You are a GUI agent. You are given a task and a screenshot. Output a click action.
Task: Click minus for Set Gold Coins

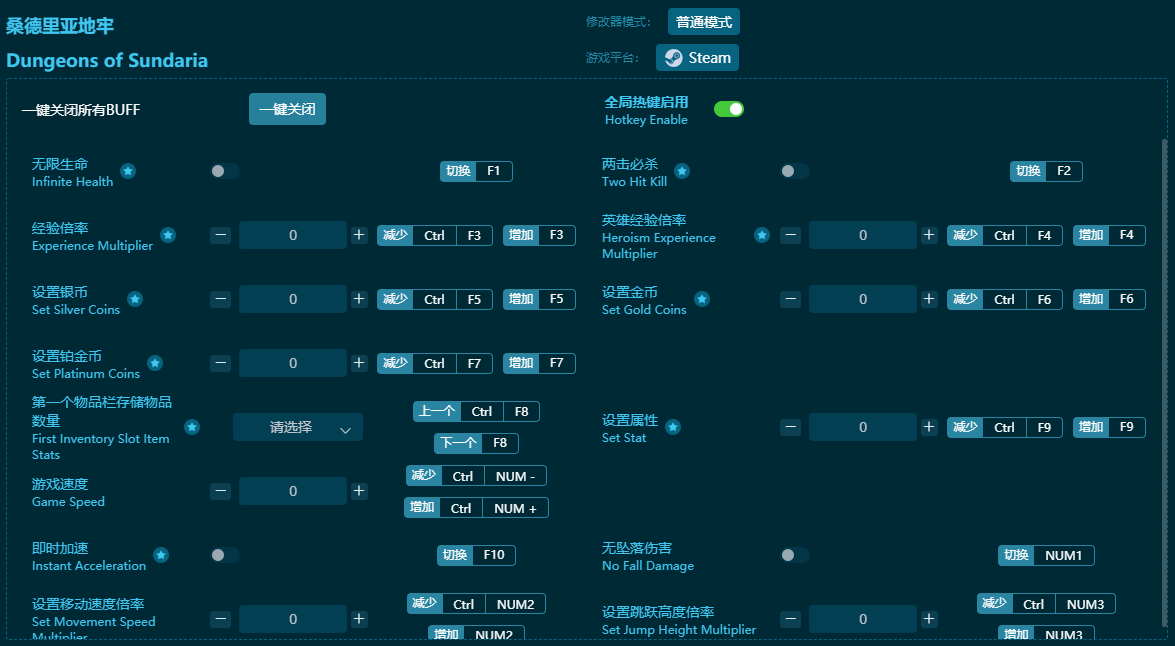791,299
